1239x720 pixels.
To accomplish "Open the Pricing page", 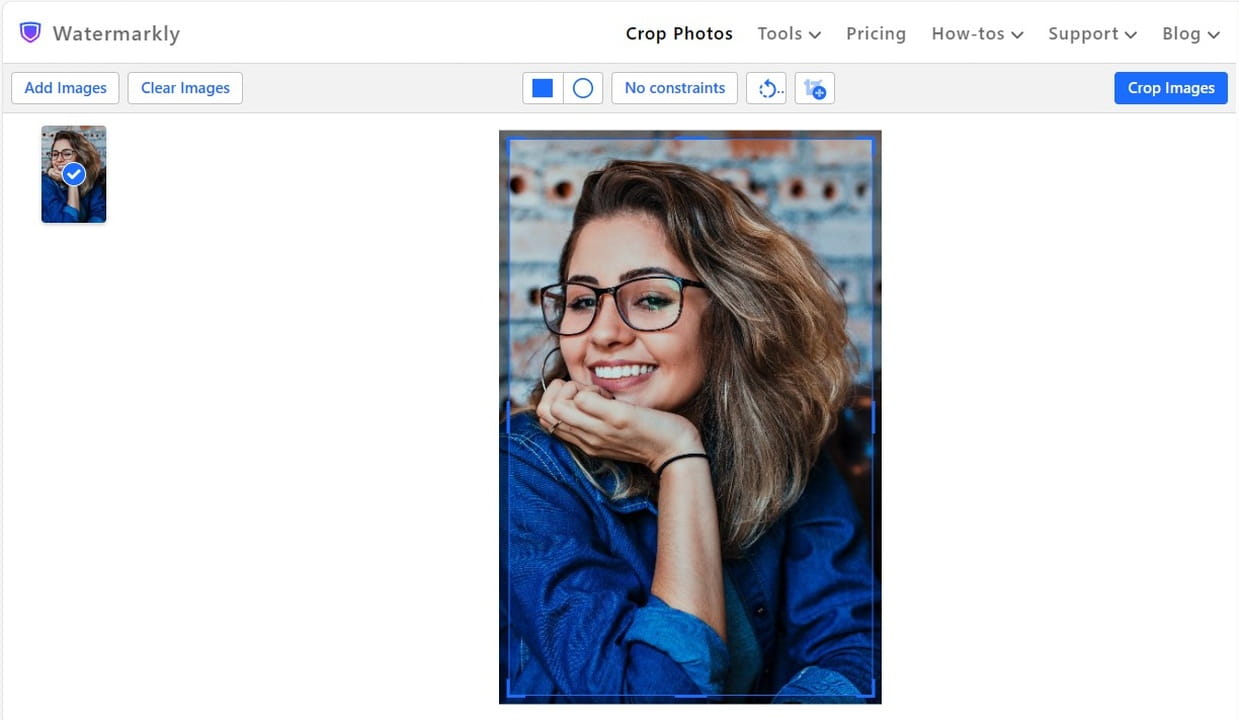I will pyautogui.click(x=876, y=33).
